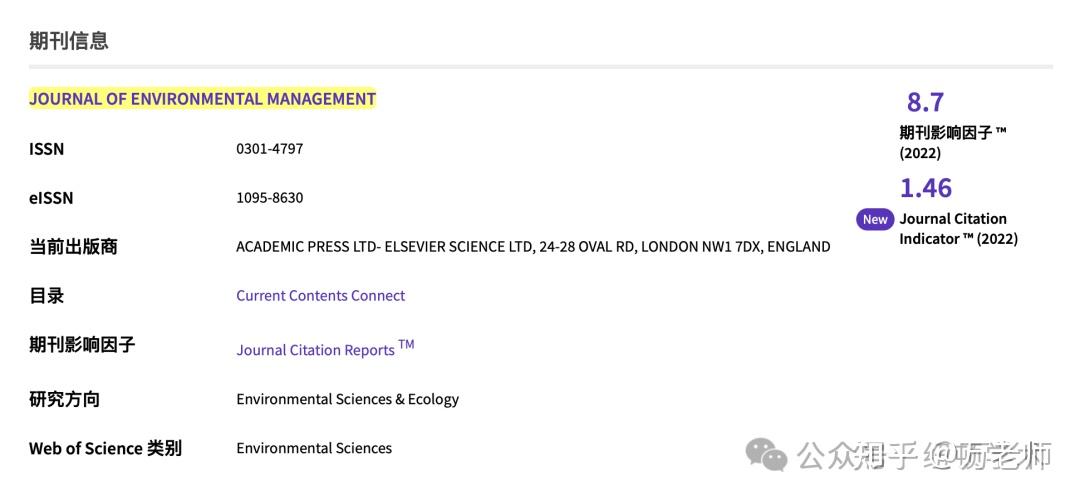Screen dimensions: 1080x500
Task: Click the Environmental Sciences Web of Science category
Action: [x=314, y=448]
